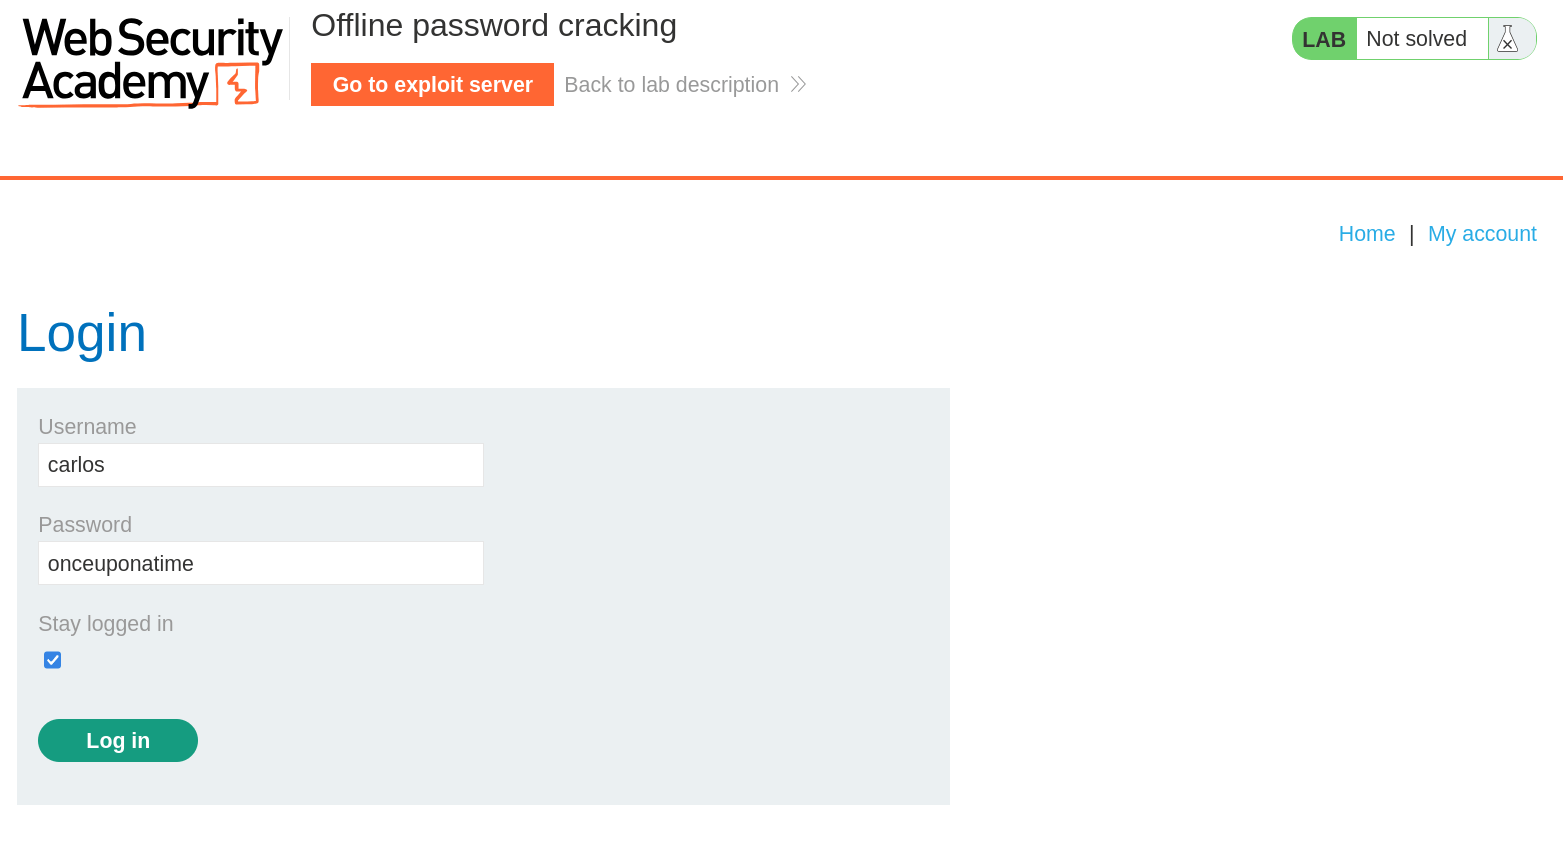The width and height of the screenshot is (1563, 842).
Task: Click the Log in button
Action: coord(117,740)
